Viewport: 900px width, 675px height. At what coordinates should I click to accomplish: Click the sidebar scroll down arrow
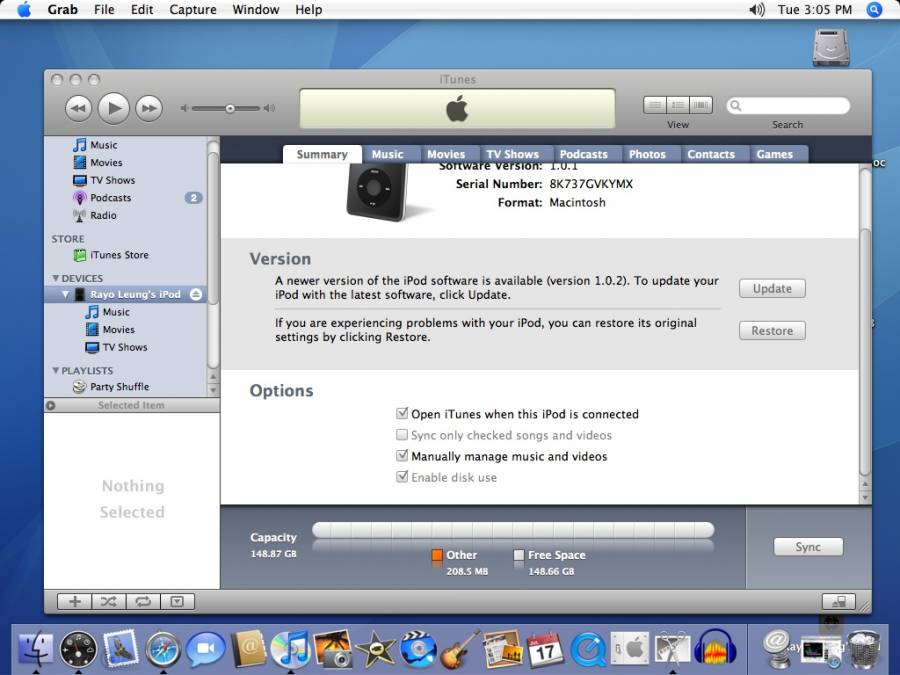[213, 390]
